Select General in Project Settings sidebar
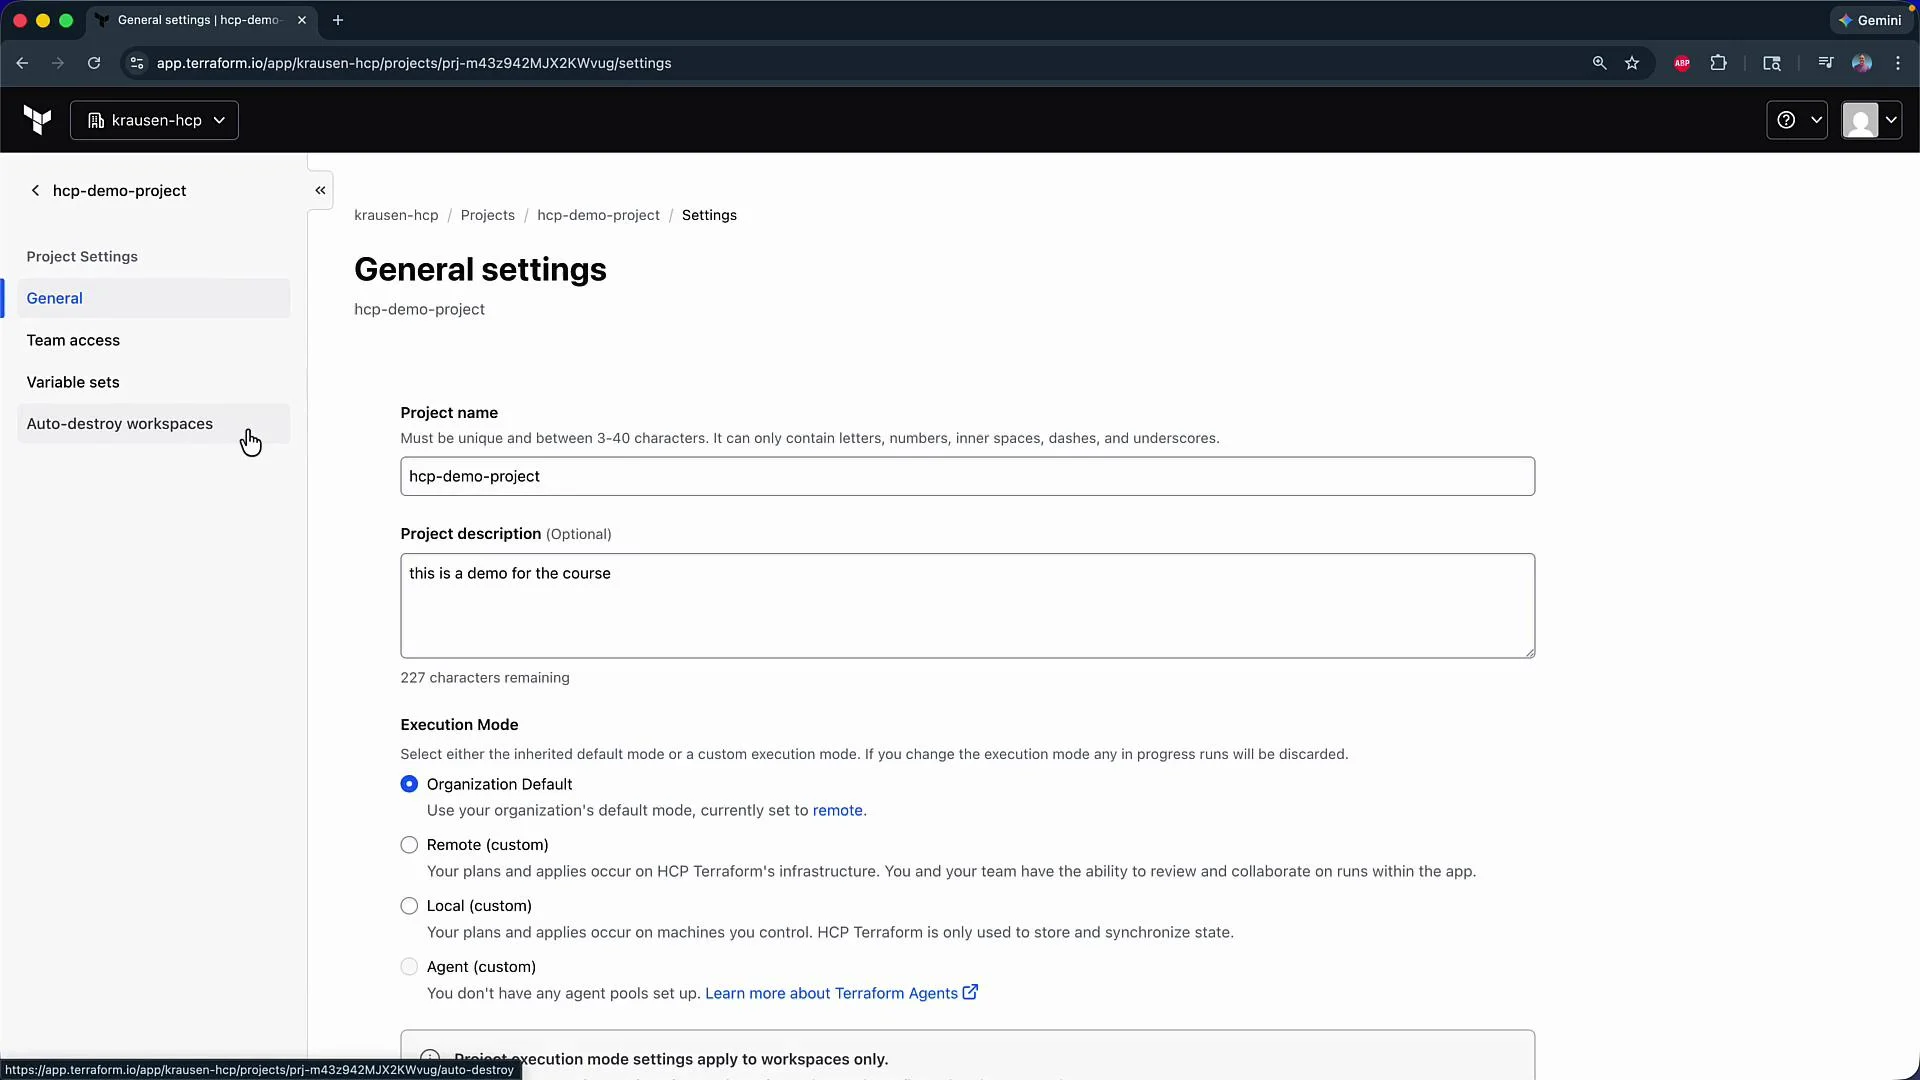Image resolution: width=1920 pixels, height=1080 pixels. (153, 298)
